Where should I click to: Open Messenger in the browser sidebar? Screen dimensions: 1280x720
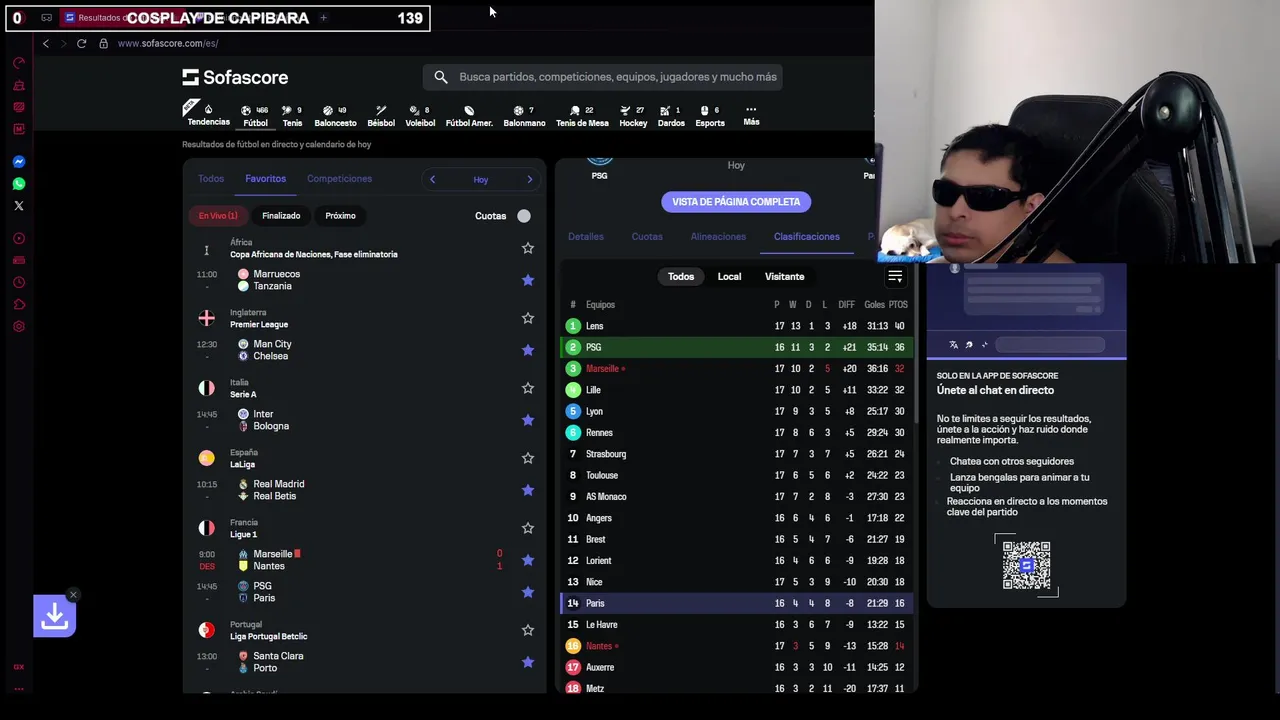coord(18,162)
